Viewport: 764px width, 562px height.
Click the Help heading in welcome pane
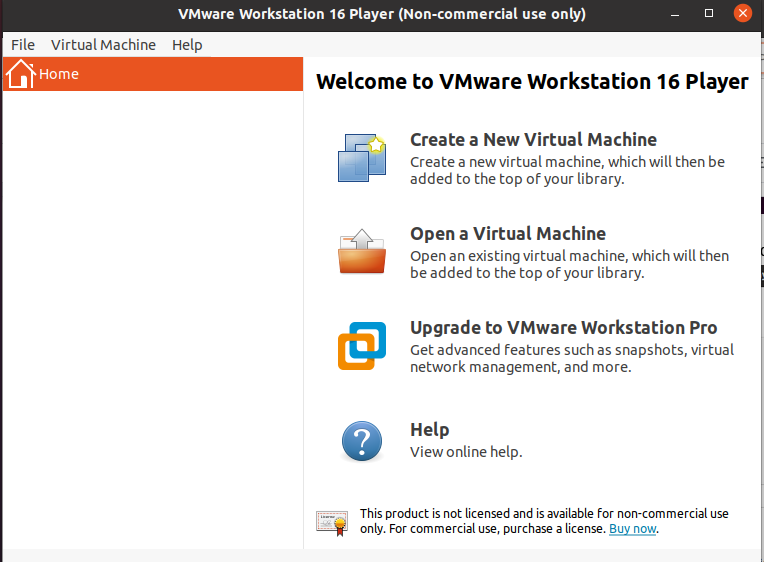(430, 429)
